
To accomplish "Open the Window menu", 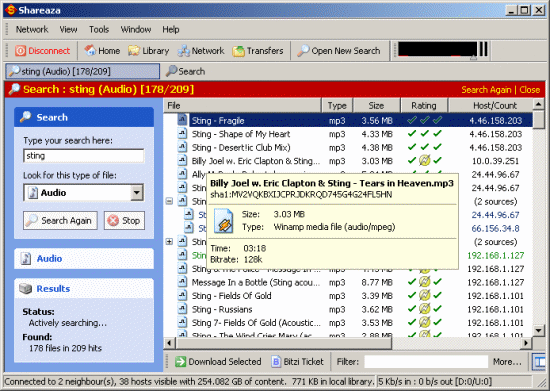I will (x=136, y=29).
